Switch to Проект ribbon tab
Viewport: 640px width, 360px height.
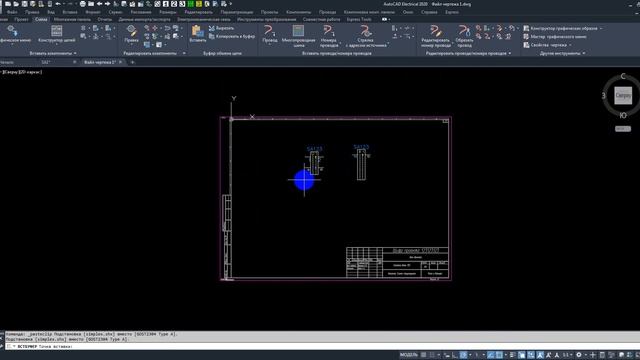(x=21, y=19)
